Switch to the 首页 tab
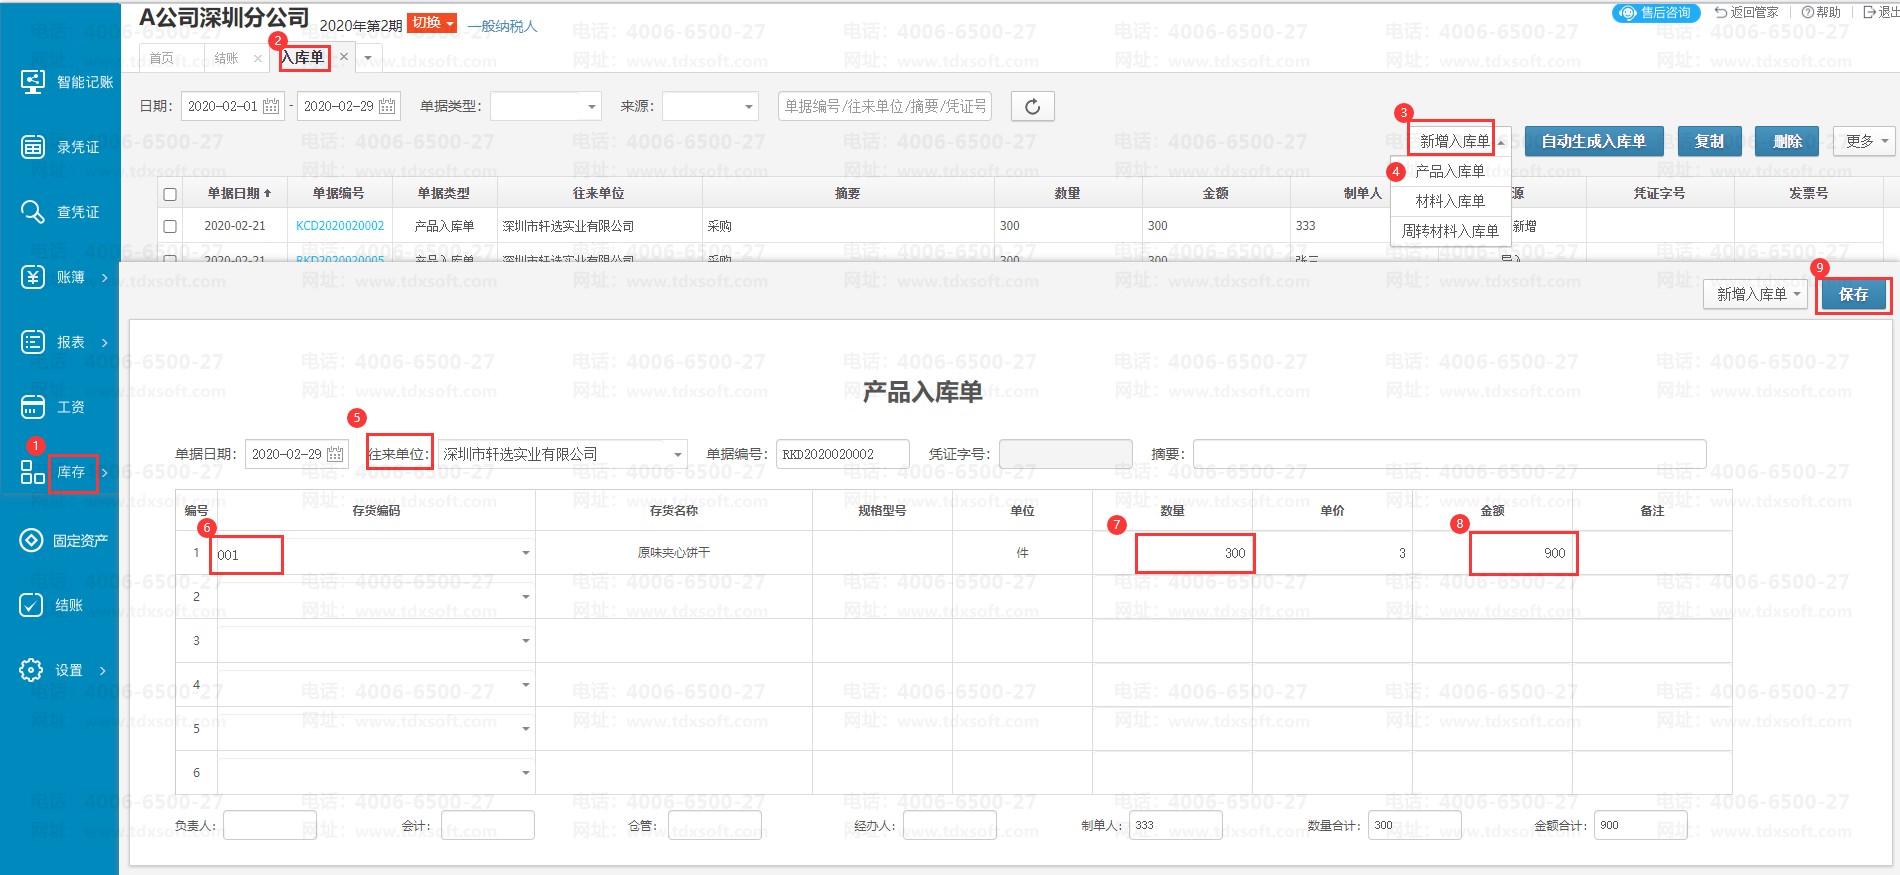The width and height of the screenshot is (1900, 875). click(161, 58)
